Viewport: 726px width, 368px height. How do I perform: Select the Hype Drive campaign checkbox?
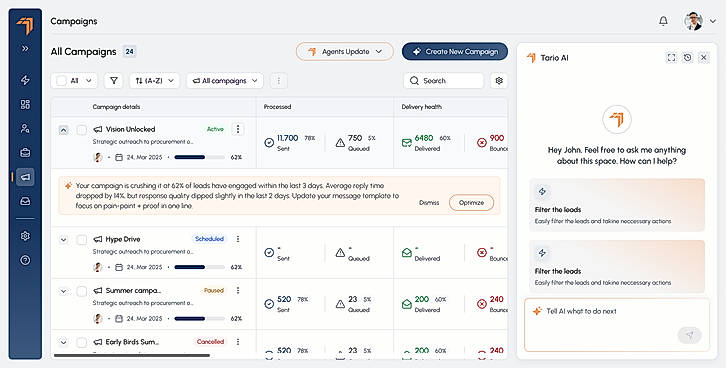coord(81,240)
